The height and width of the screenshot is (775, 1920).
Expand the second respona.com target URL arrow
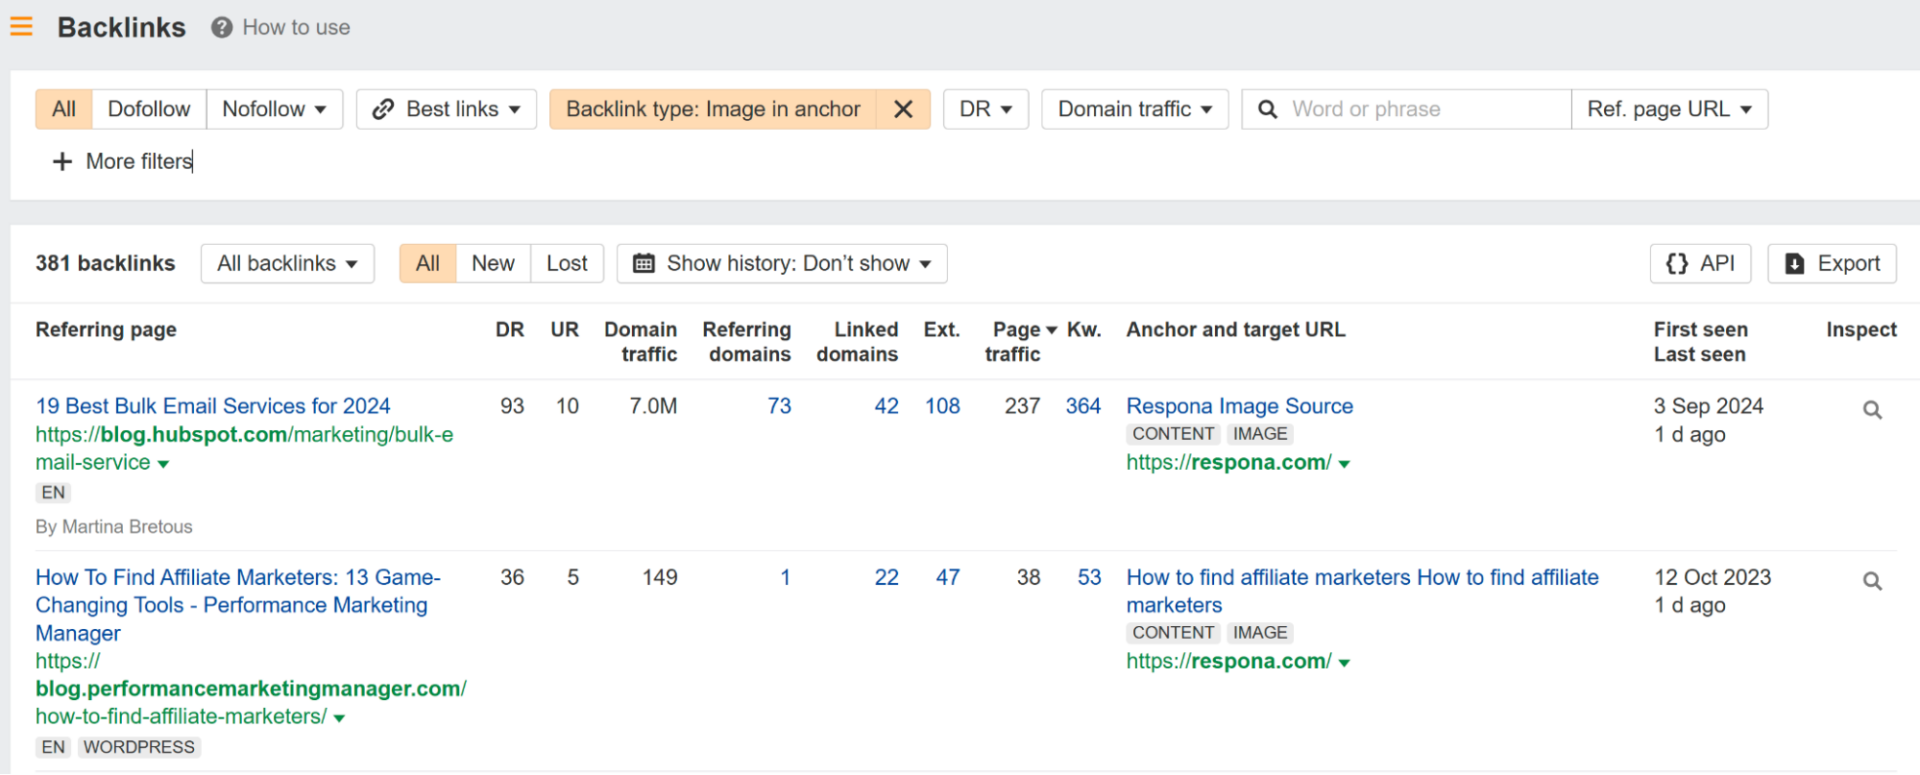tap(1344, 663)
